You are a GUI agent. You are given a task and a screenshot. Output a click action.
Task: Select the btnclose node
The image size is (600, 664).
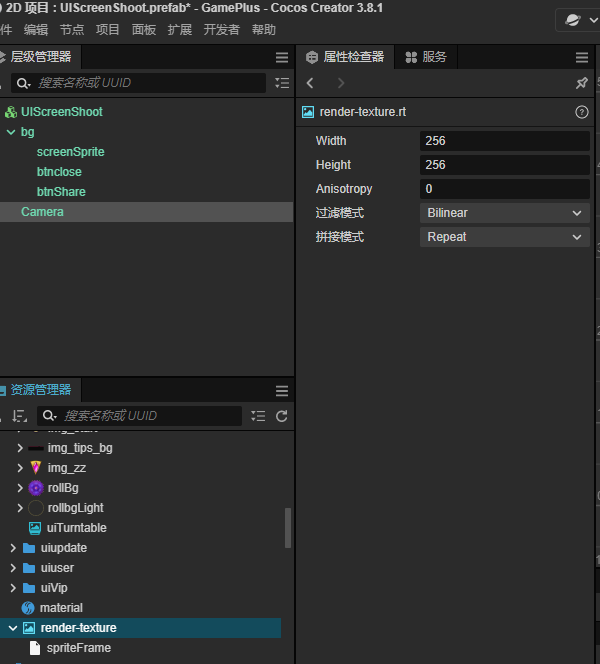pyautogui.click(x=59, y=172)
